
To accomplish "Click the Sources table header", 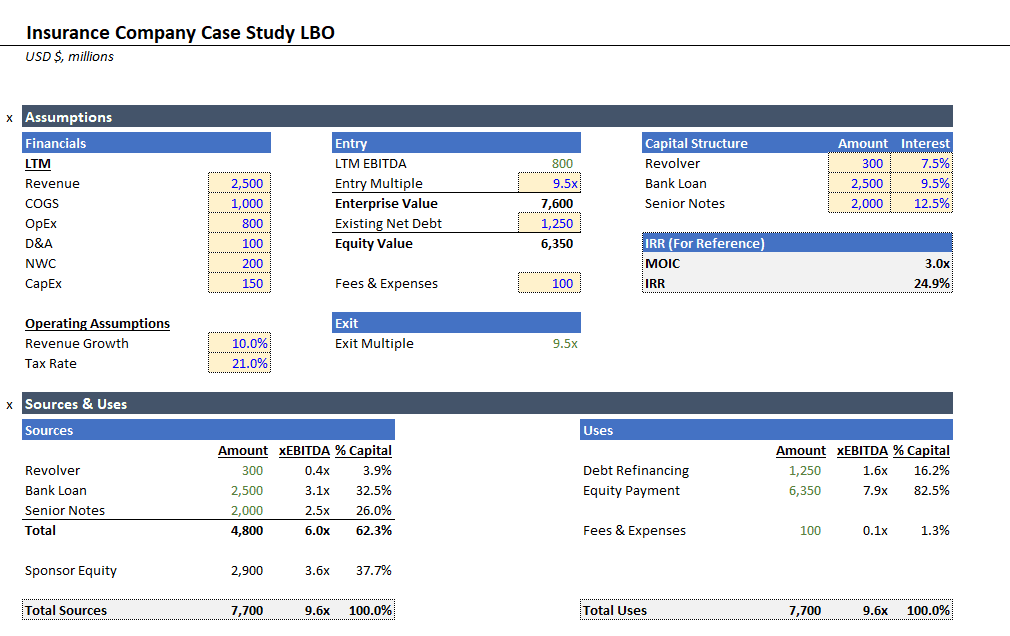I will point(208,430).
